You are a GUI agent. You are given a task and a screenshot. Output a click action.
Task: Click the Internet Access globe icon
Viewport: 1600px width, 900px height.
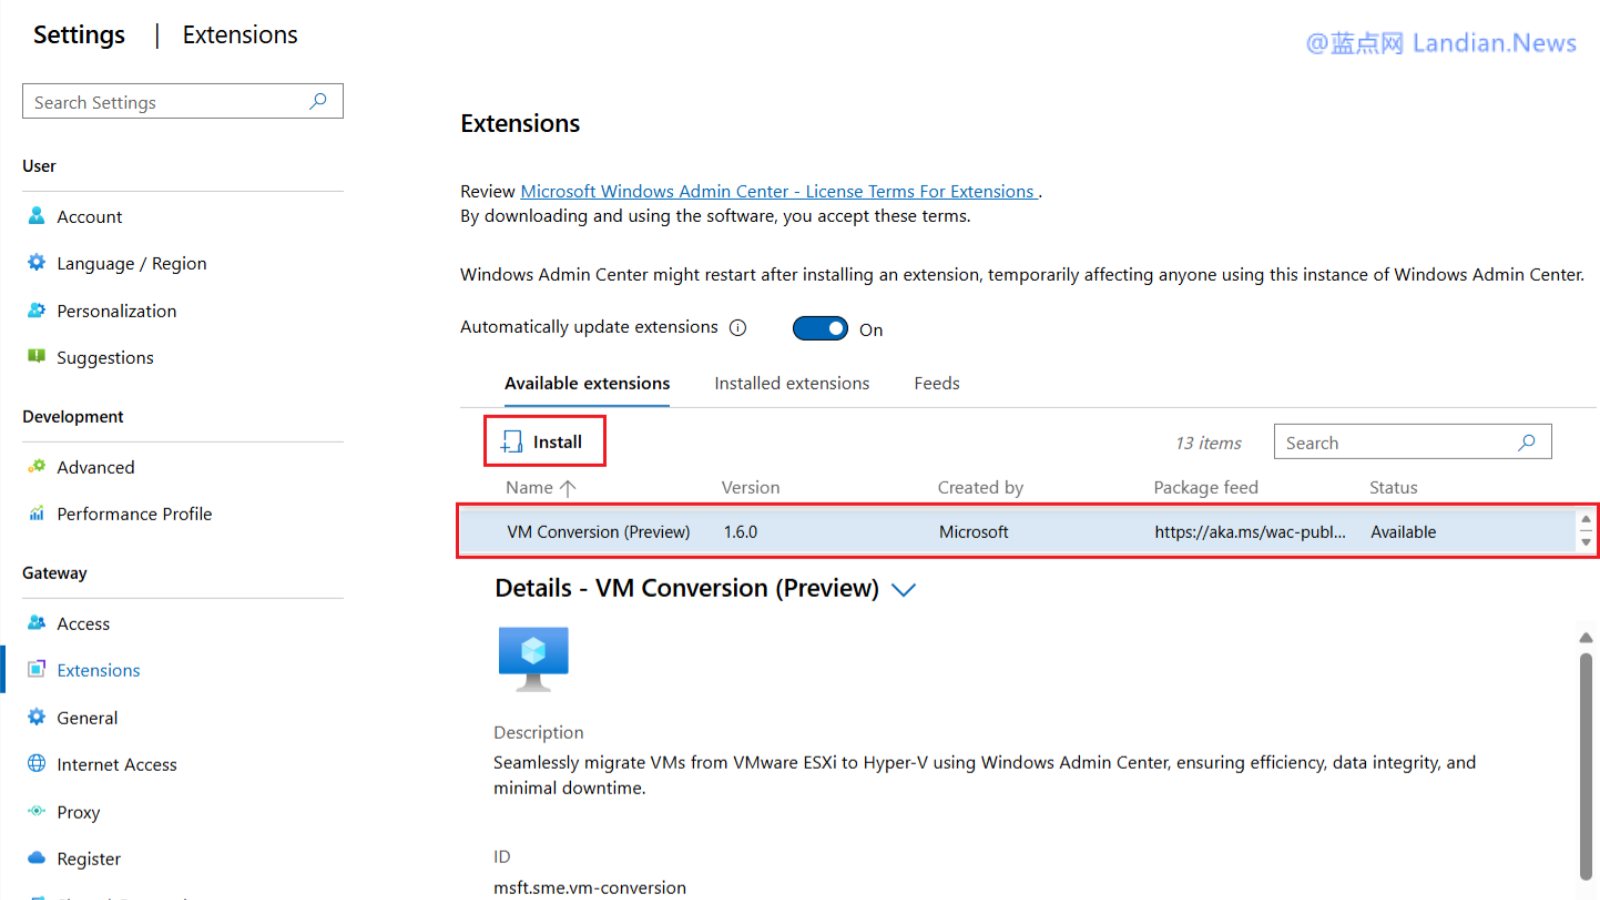37,764
